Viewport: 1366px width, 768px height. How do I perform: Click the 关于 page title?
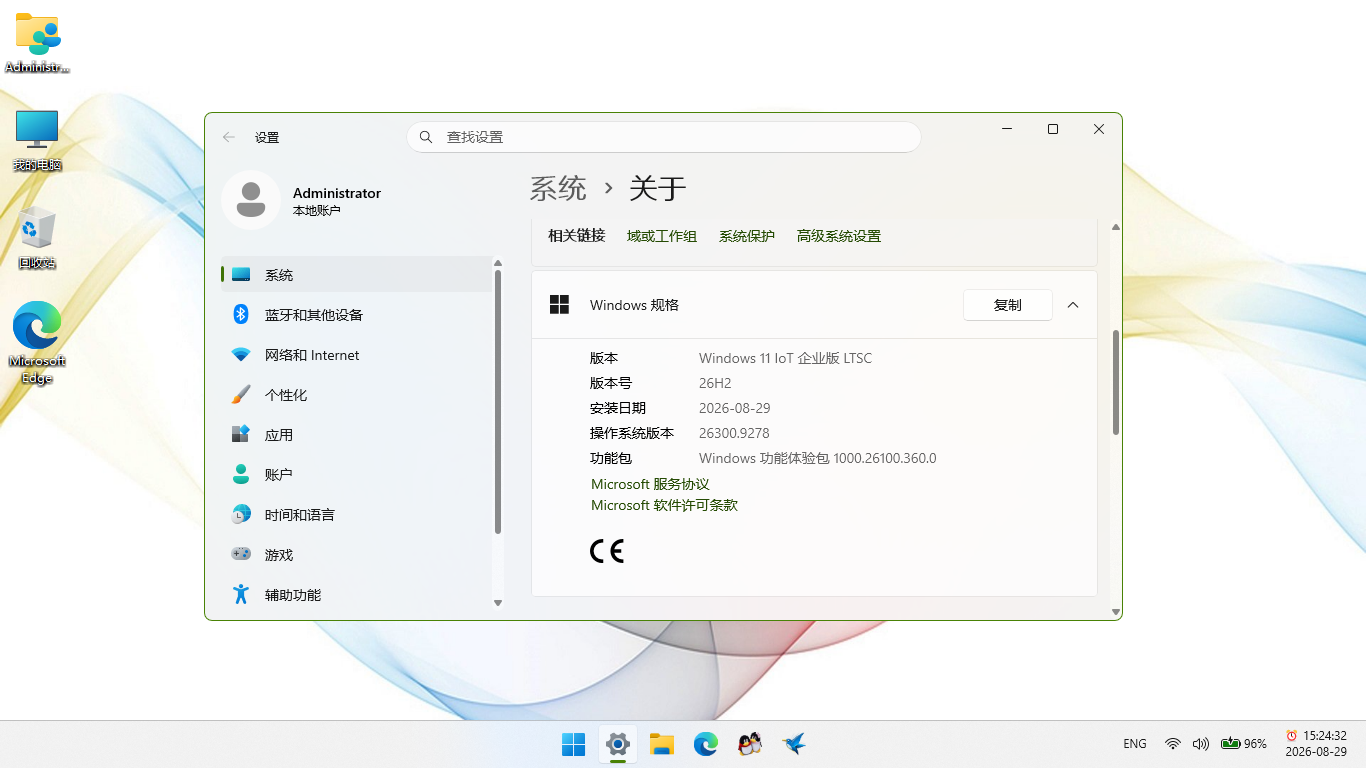click(657, 188)
